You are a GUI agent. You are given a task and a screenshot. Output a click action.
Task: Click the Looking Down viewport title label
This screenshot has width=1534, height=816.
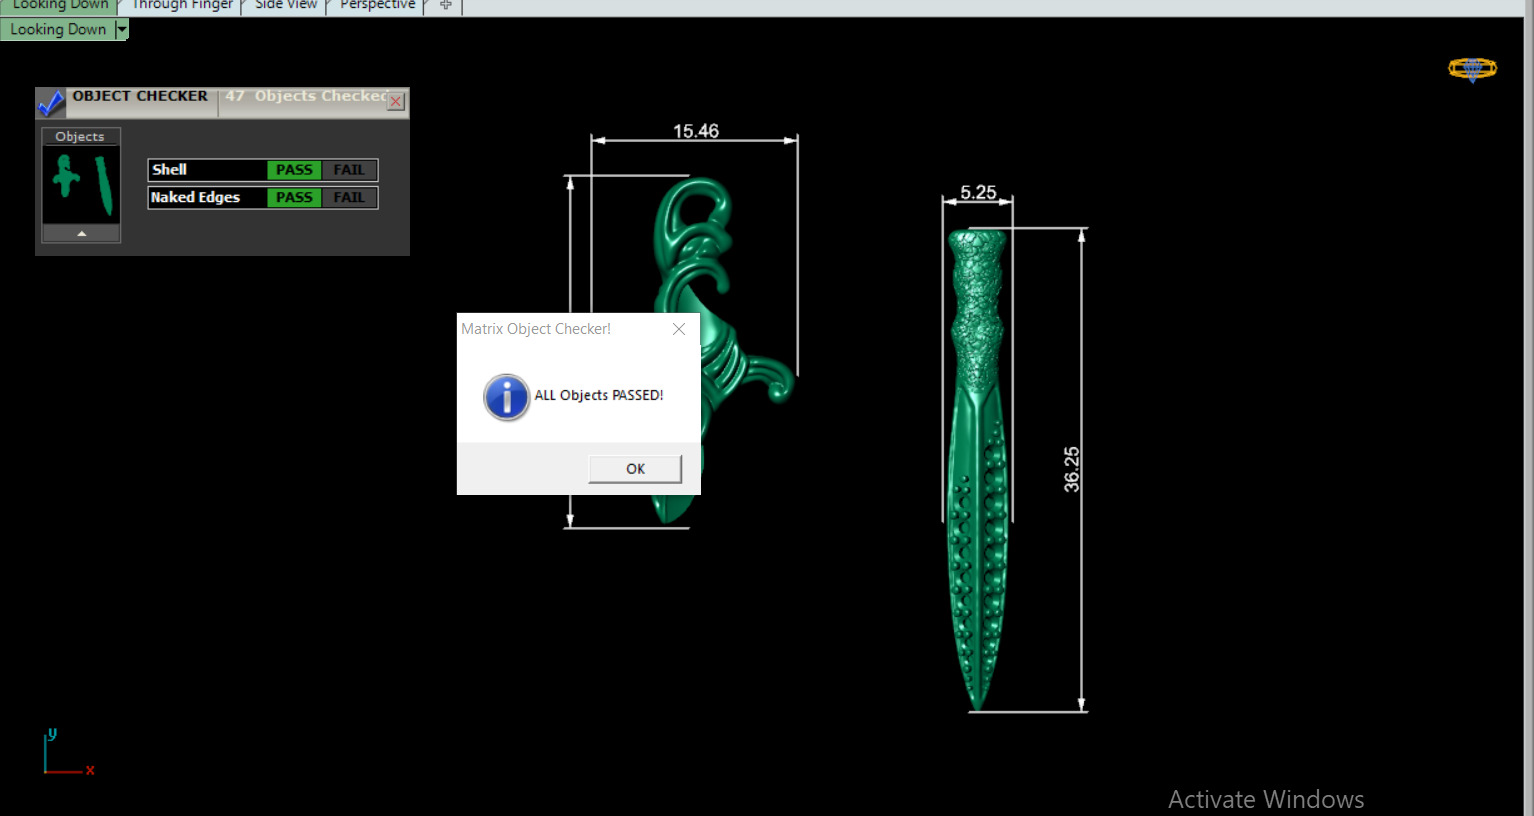tap(58, 30)
